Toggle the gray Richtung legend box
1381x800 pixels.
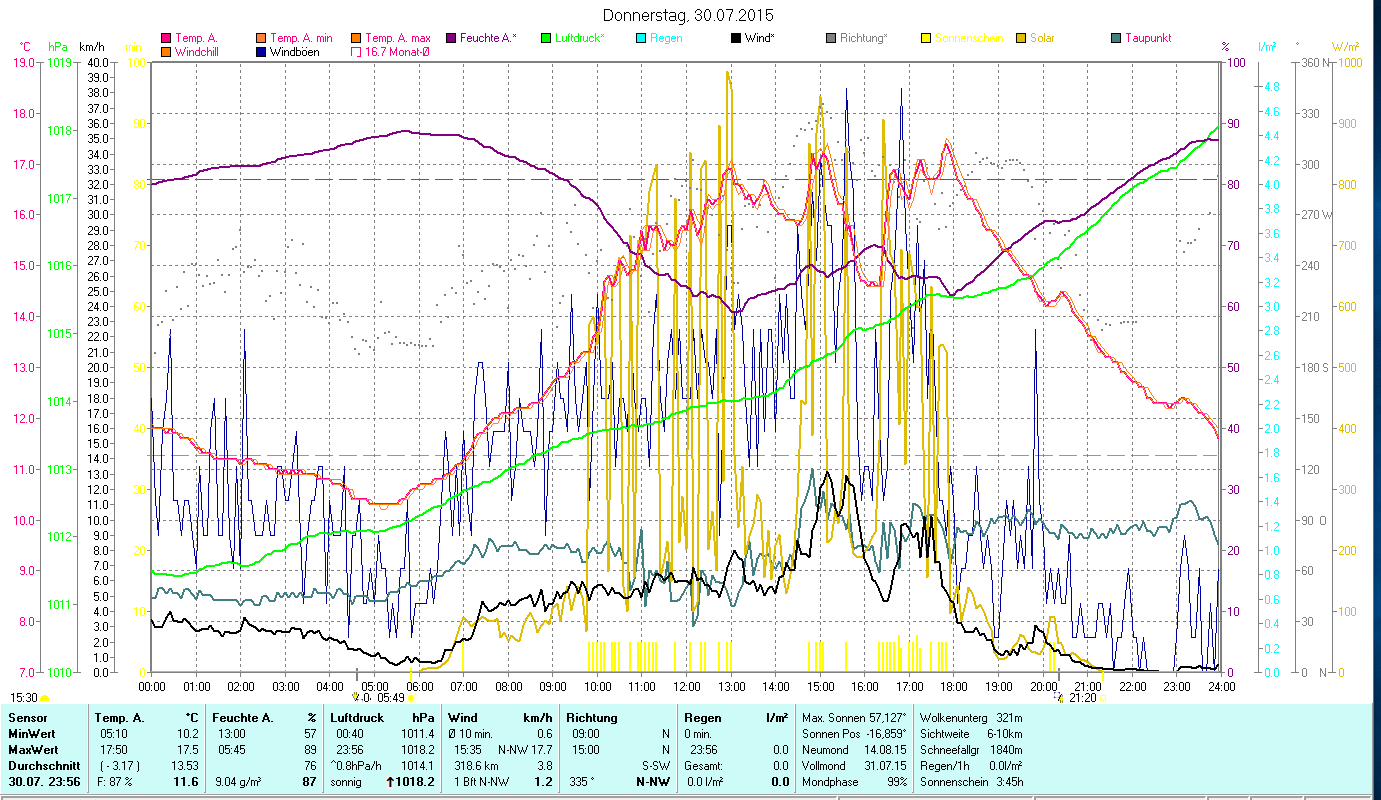click(x=832, y=38)
